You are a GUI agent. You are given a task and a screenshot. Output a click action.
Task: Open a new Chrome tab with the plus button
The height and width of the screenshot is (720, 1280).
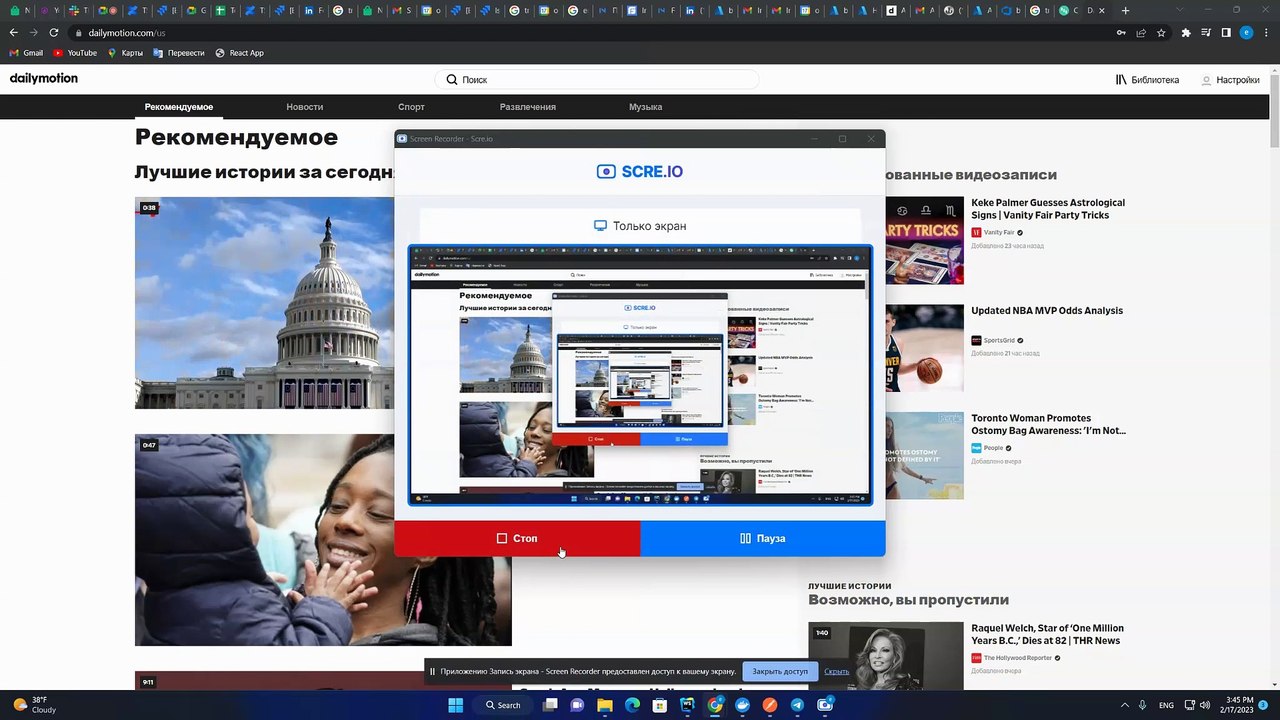pos(1125,10)
